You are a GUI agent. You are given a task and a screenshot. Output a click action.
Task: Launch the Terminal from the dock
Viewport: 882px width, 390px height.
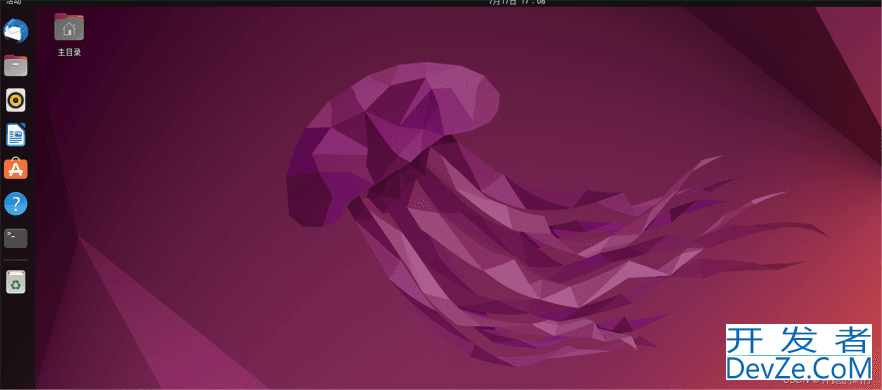(16, 238)
